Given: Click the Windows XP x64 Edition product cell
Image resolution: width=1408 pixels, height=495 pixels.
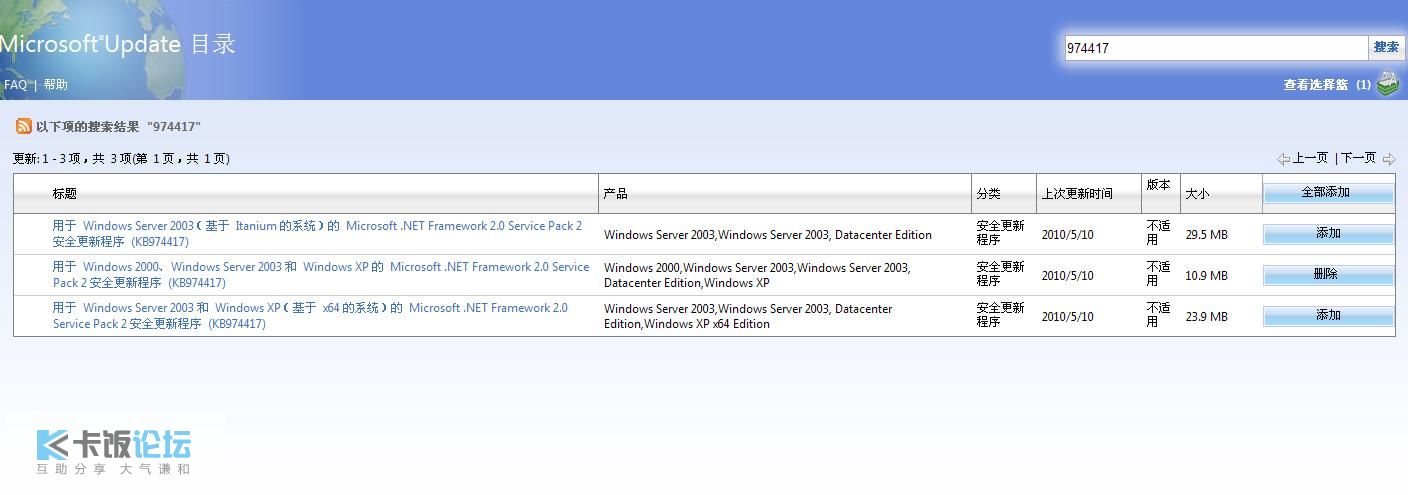Looking at the screenshot, I should 748,317.
